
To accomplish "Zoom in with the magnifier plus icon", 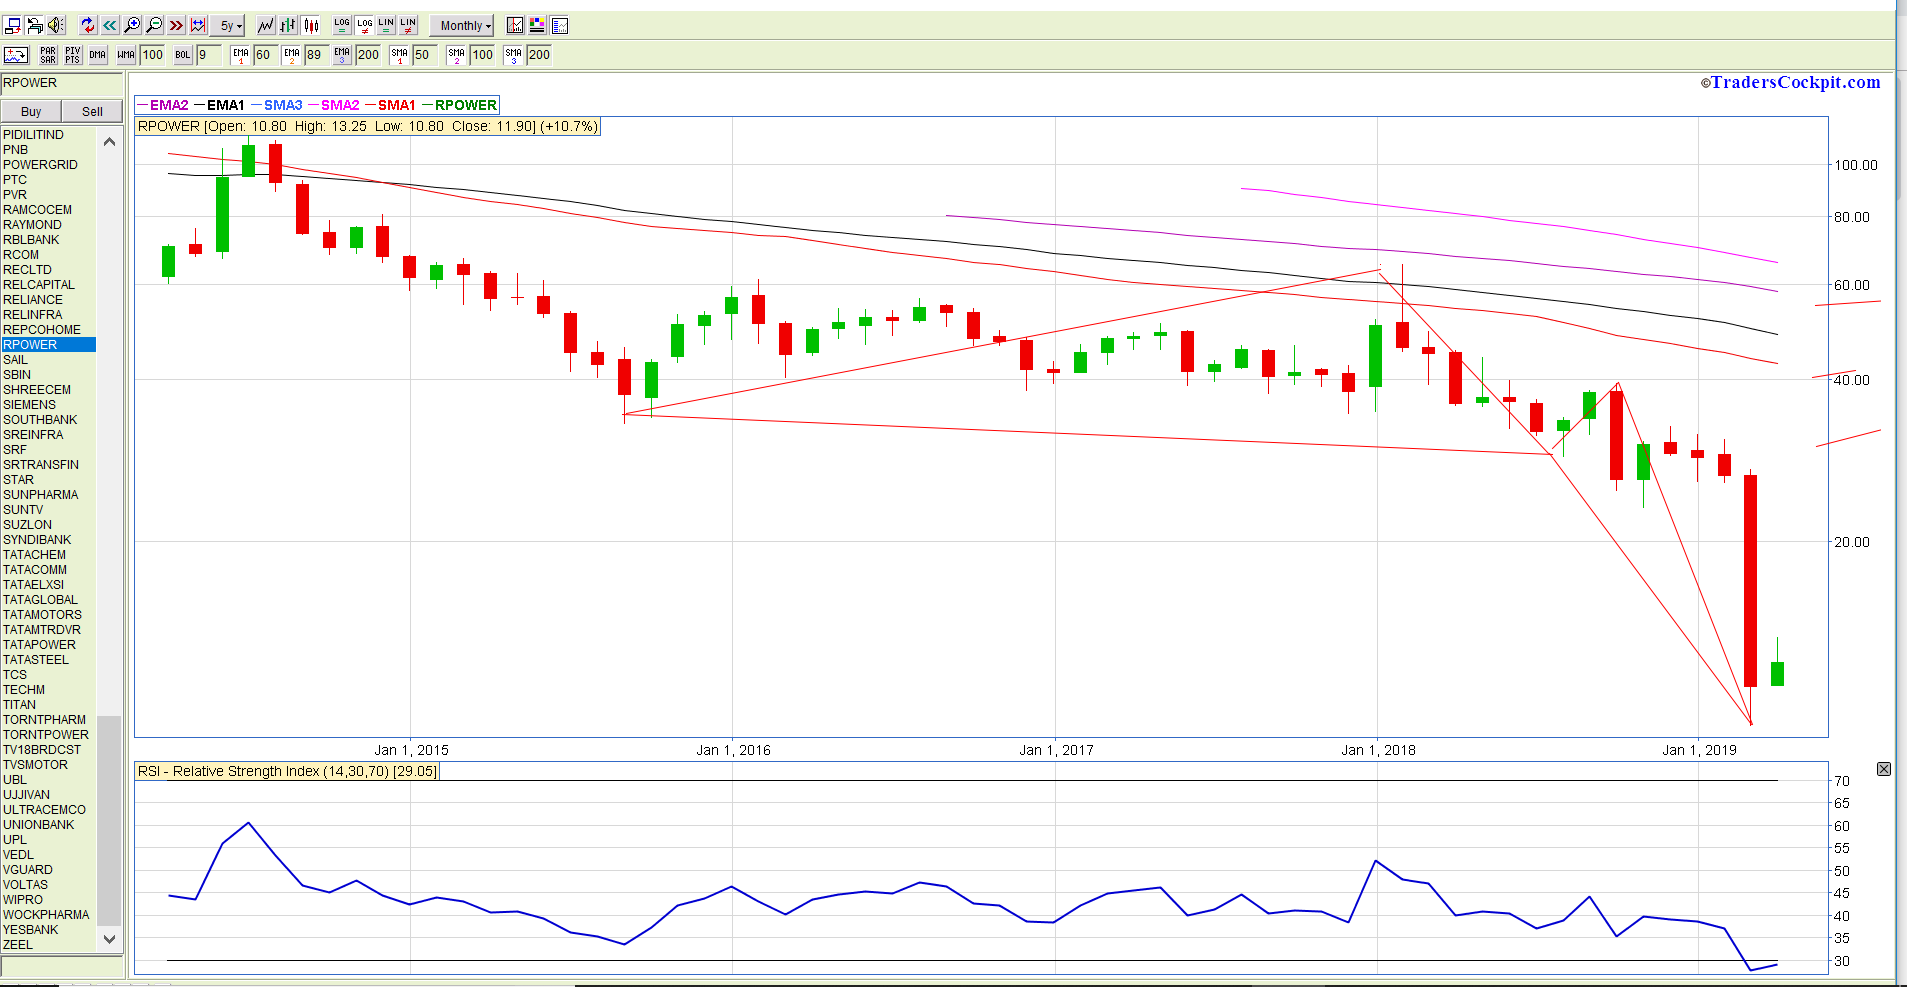I will [132, 25].
